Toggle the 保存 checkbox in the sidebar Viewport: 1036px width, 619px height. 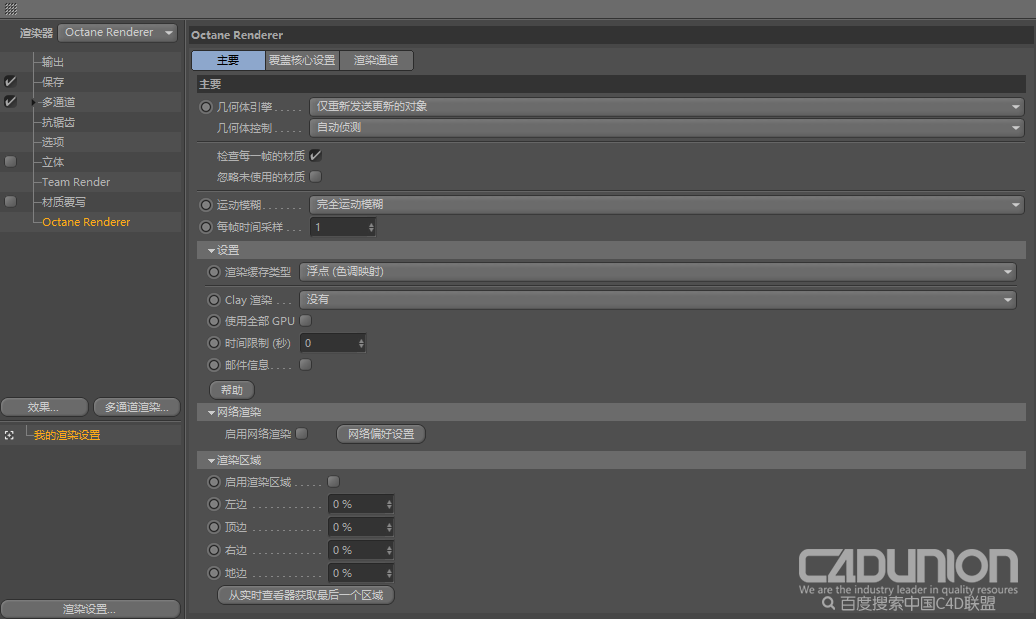11,81
